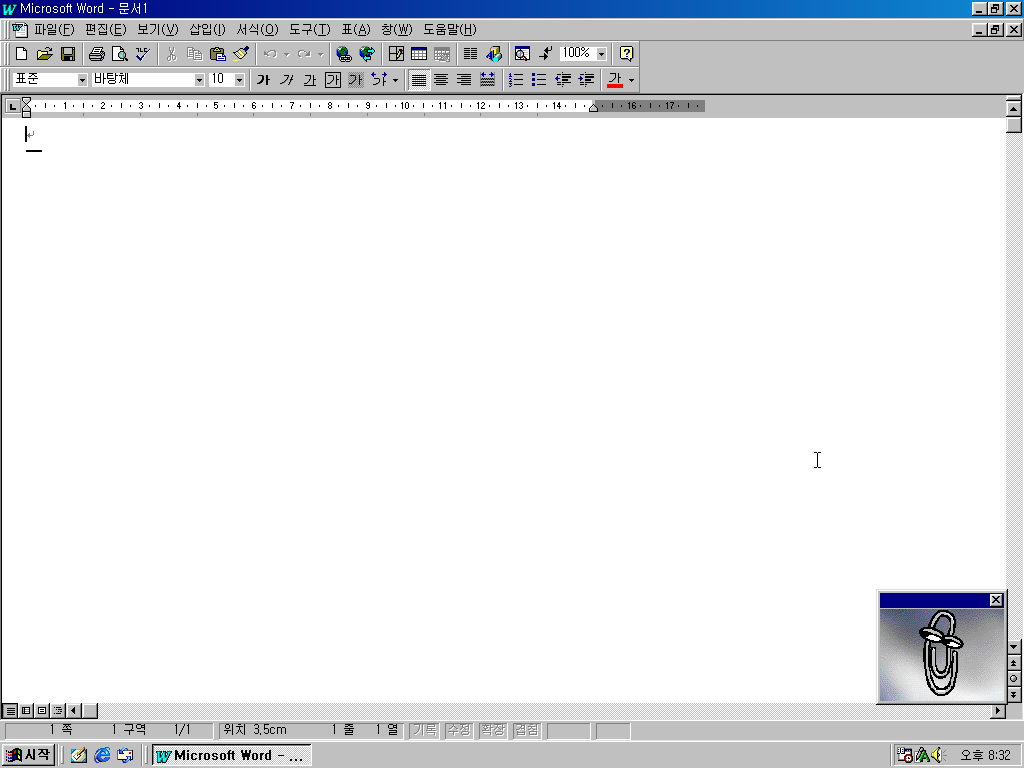Apply the red font color button

click(x=615, y=80)
